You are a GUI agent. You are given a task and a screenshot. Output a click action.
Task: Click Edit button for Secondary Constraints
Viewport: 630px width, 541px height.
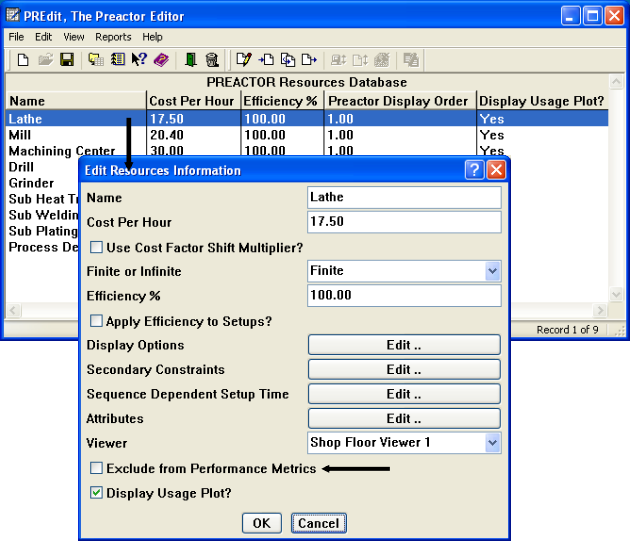click(404, 369)
